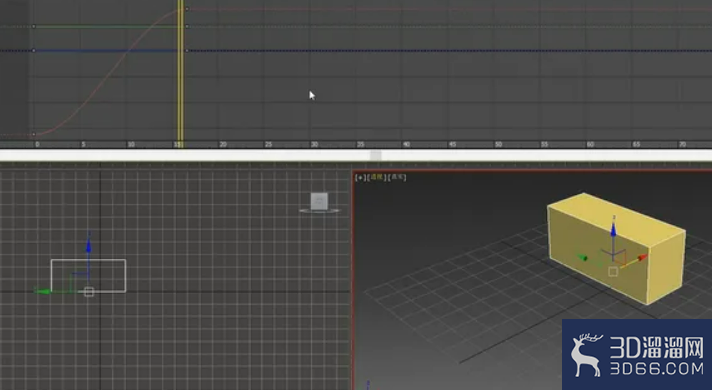Screen dimensions: 712x390
Task: Click the pivot square marker in wireframe viewport
Action: click(x=89, y=292)
